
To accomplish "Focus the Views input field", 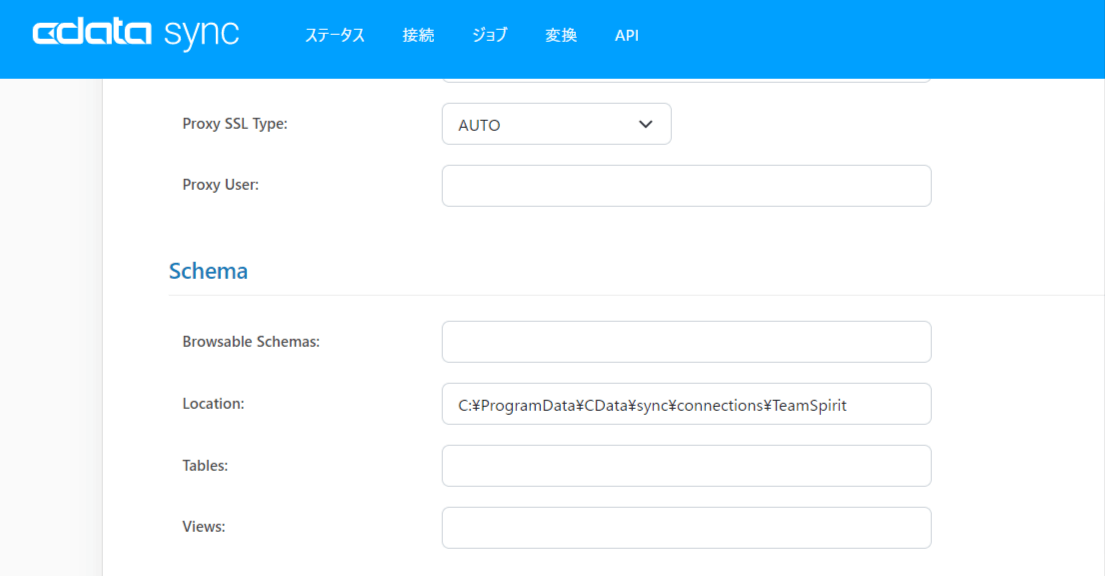I will click(686, 527).
